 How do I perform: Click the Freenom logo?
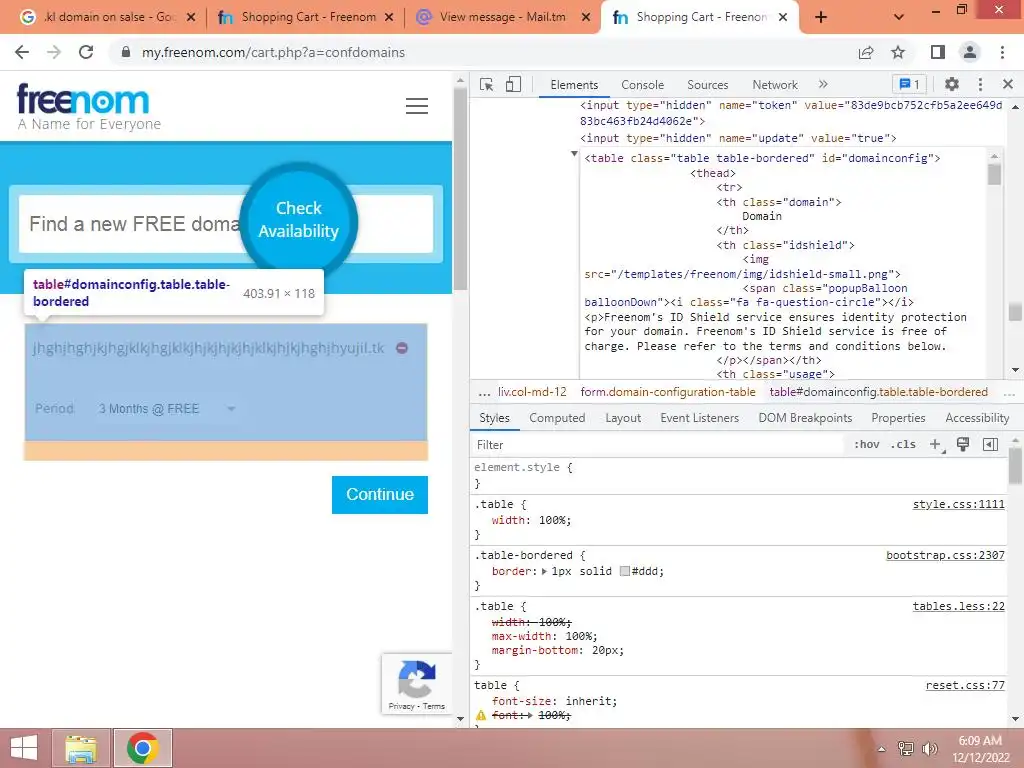(88, 107)
